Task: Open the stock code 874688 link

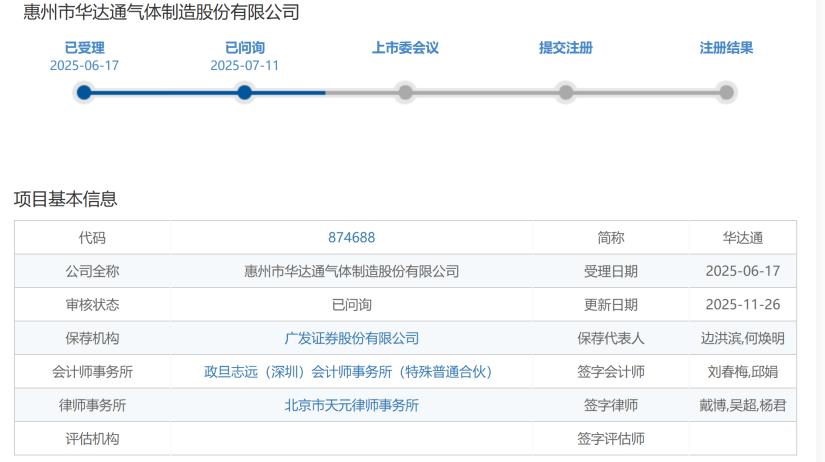Action: [351, 238]
